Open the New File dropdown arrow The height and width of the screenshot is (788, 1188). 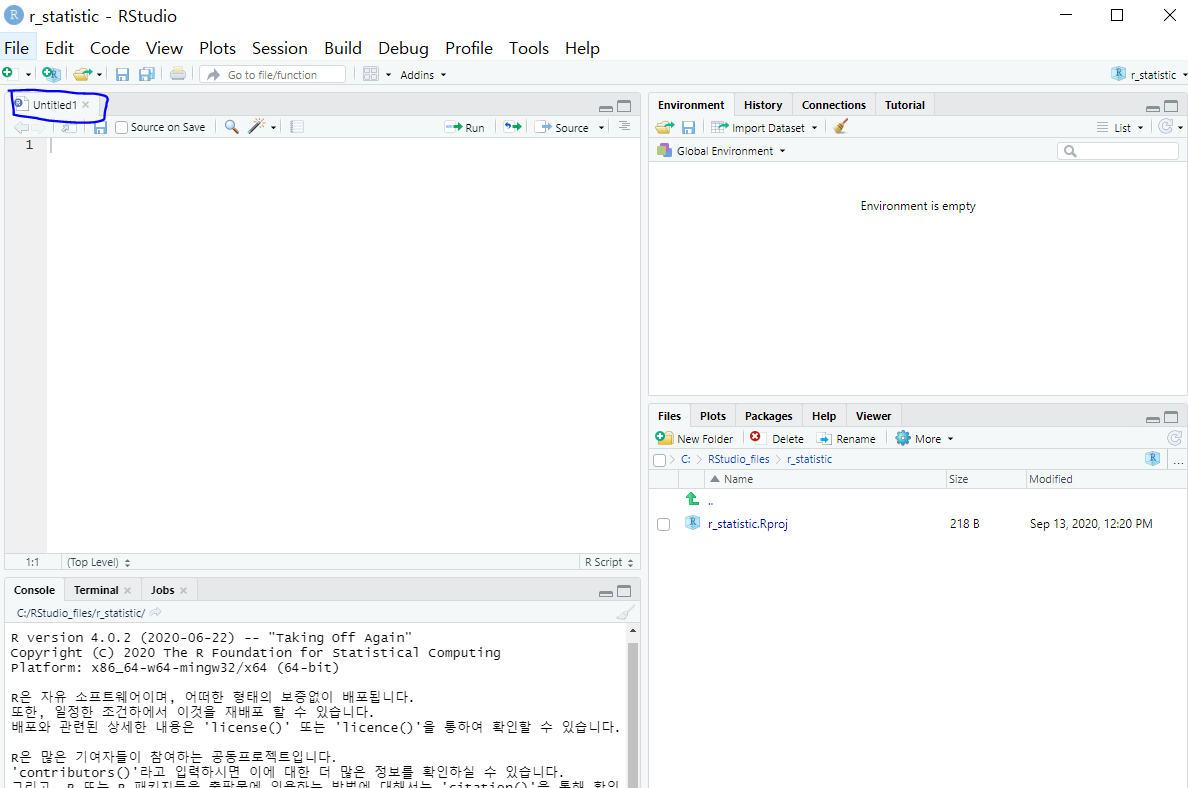[28, 74]
